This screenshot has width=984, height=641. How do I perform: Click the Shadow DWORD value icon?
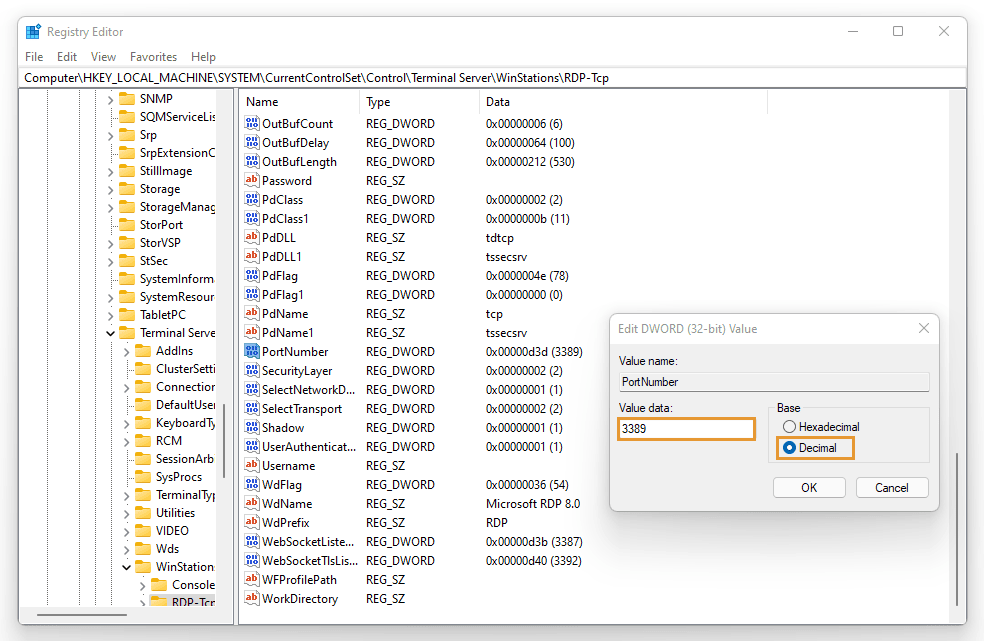pyautogui.click(x=252, y=427)
